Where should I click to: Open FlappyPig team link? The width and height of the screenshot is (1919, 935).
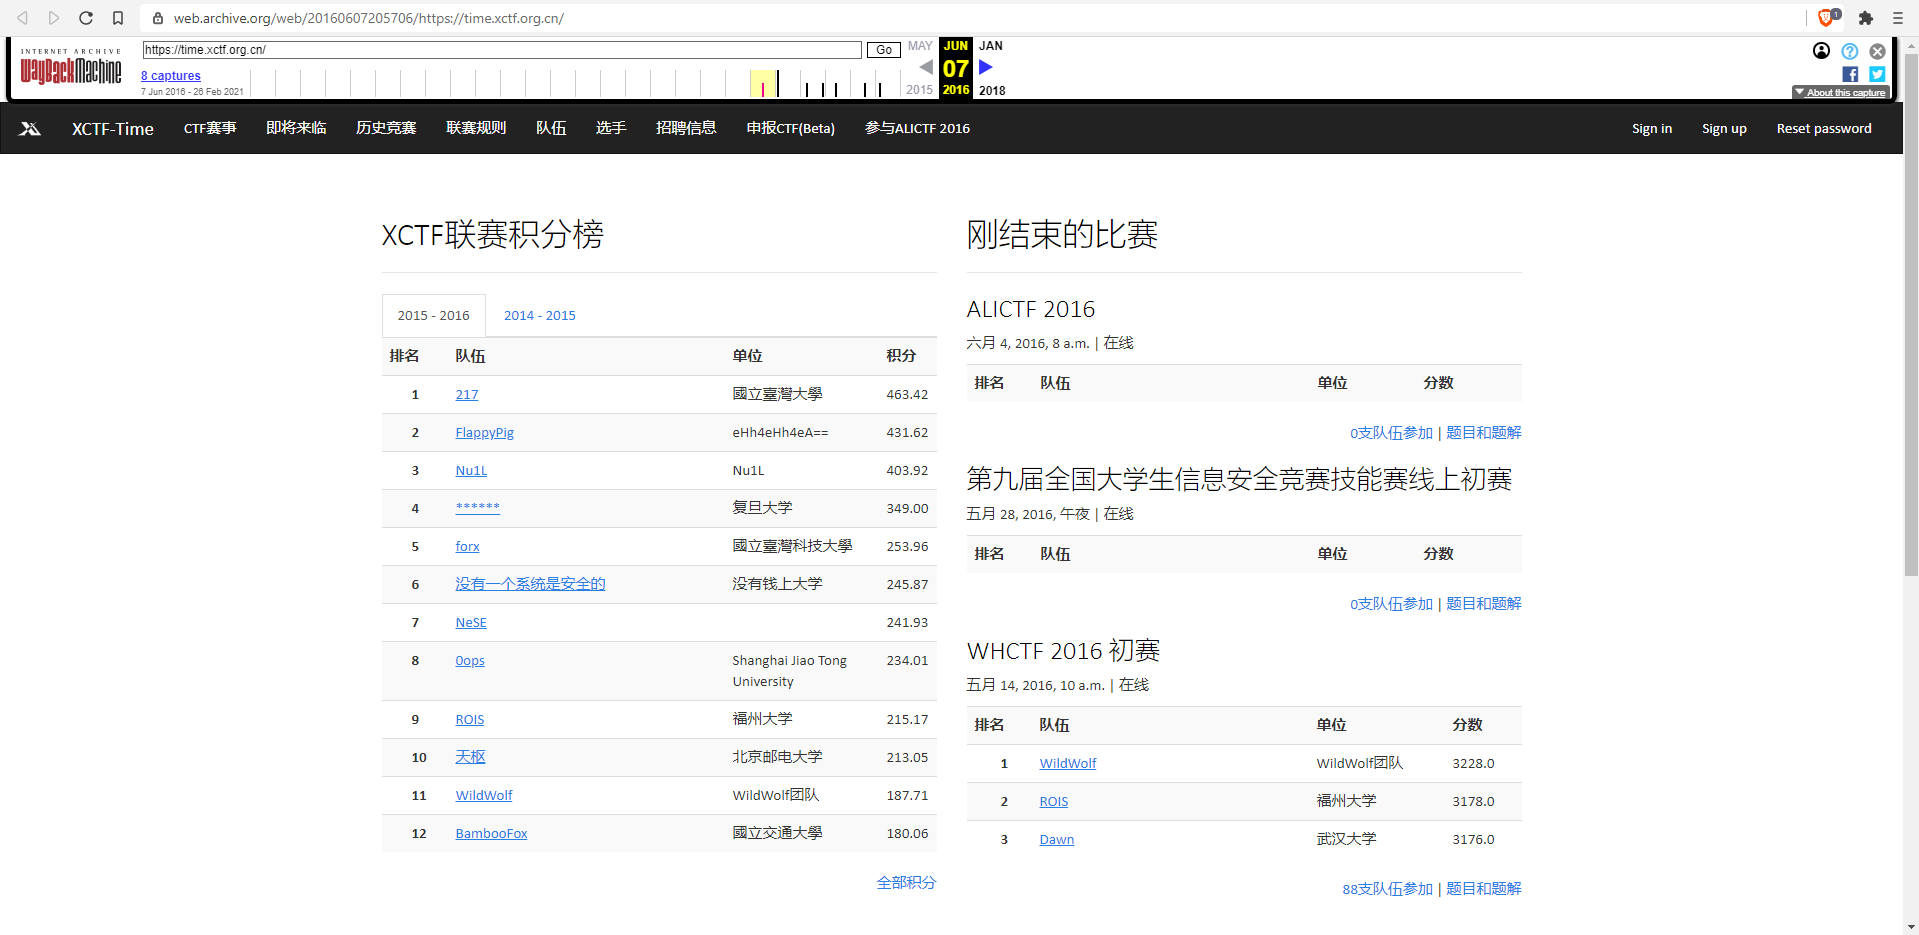pyautogui.click(x=485, y=432)
